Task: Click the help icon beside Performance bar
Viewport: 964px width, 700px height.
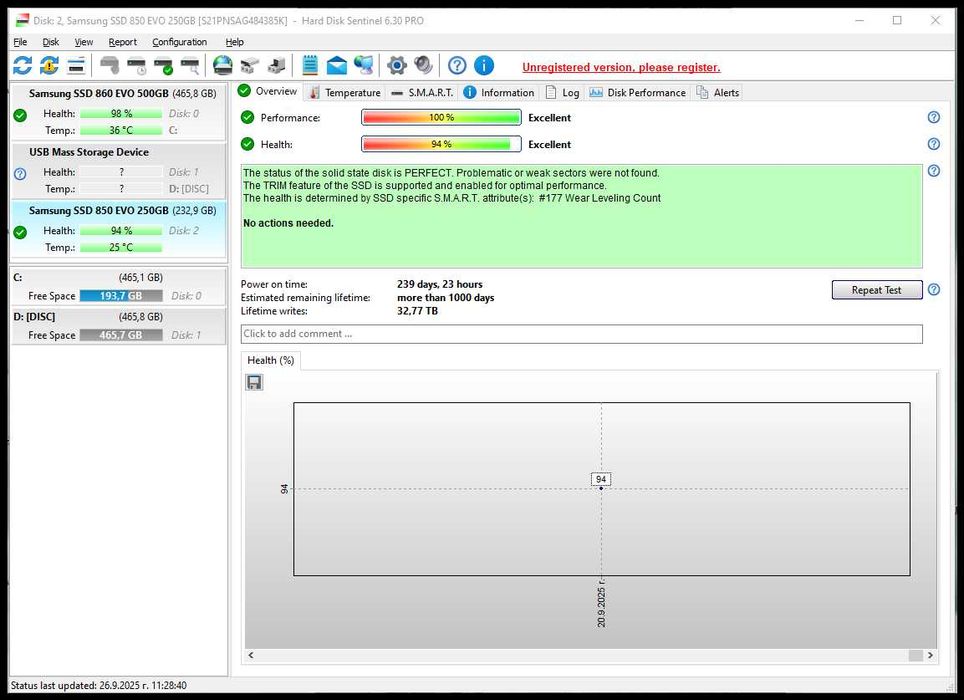Action: click(933, 117)
